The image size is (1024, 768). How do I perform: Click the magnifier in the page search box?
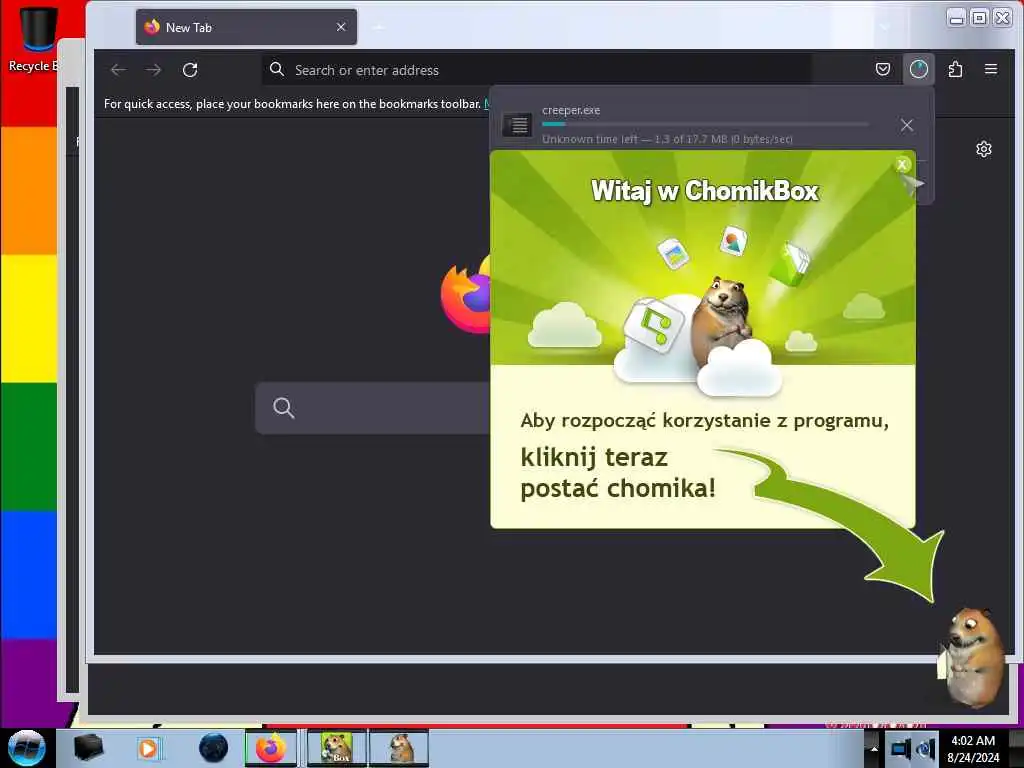[x=283, y=408]
